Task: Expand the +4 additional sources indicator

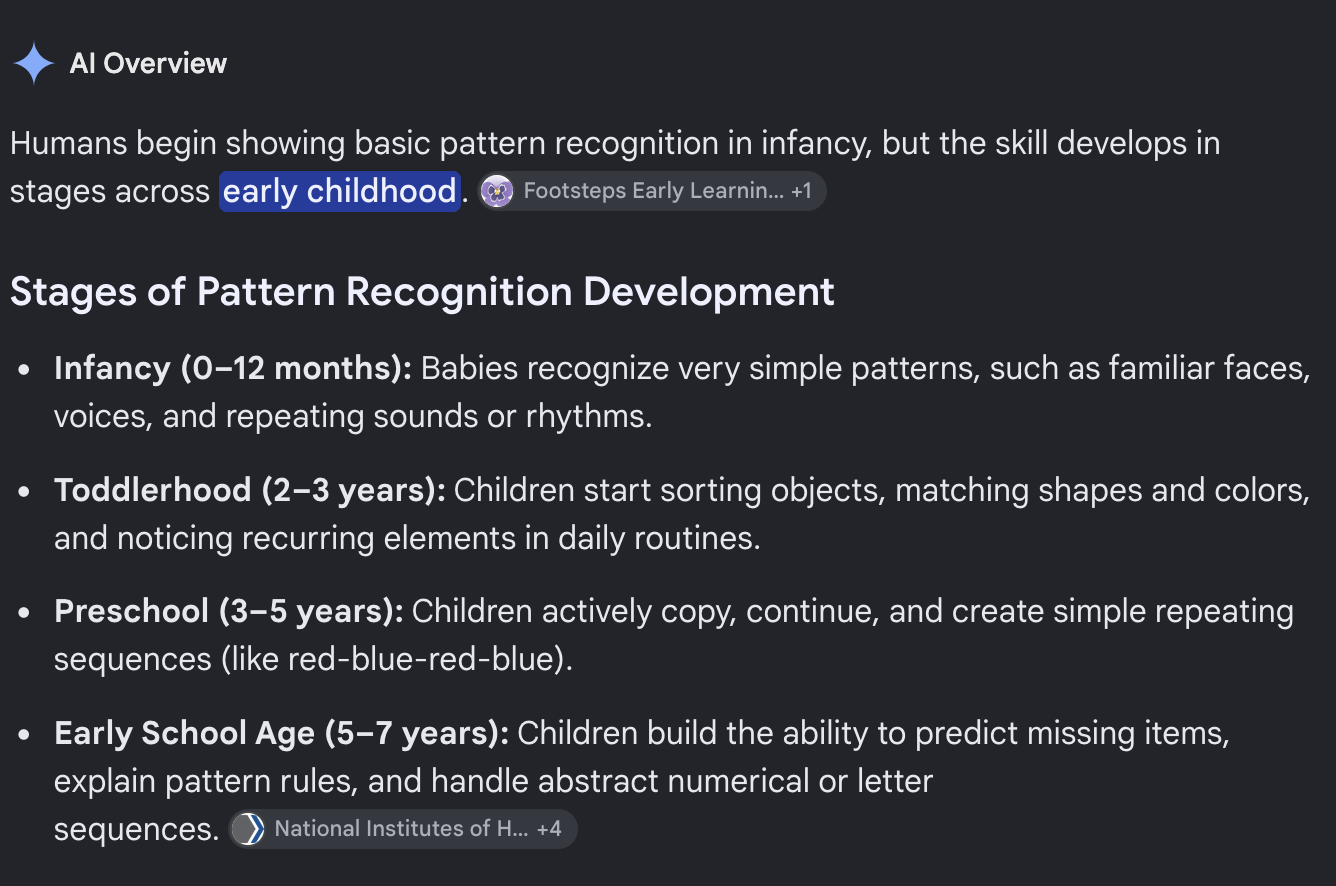Action: pyautogui.click(x=549, y=829)
